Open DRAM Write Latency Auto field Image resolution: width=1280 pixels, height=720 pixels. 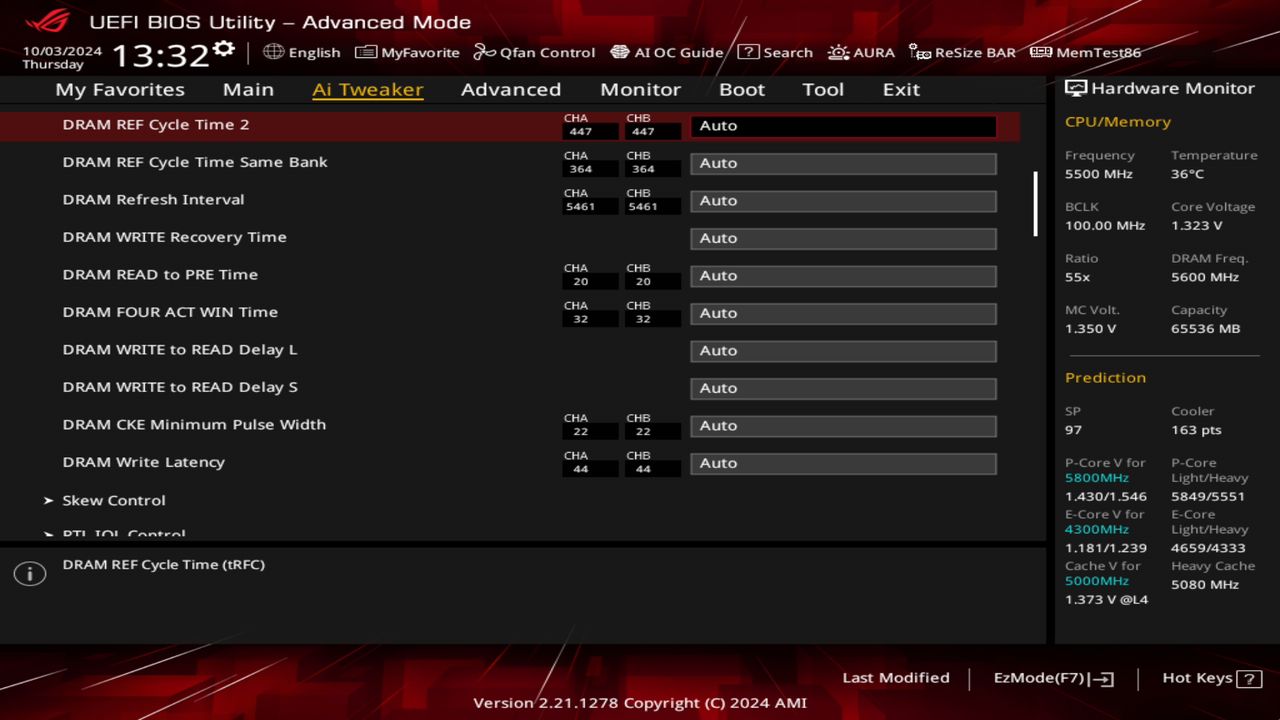(843, 463)
